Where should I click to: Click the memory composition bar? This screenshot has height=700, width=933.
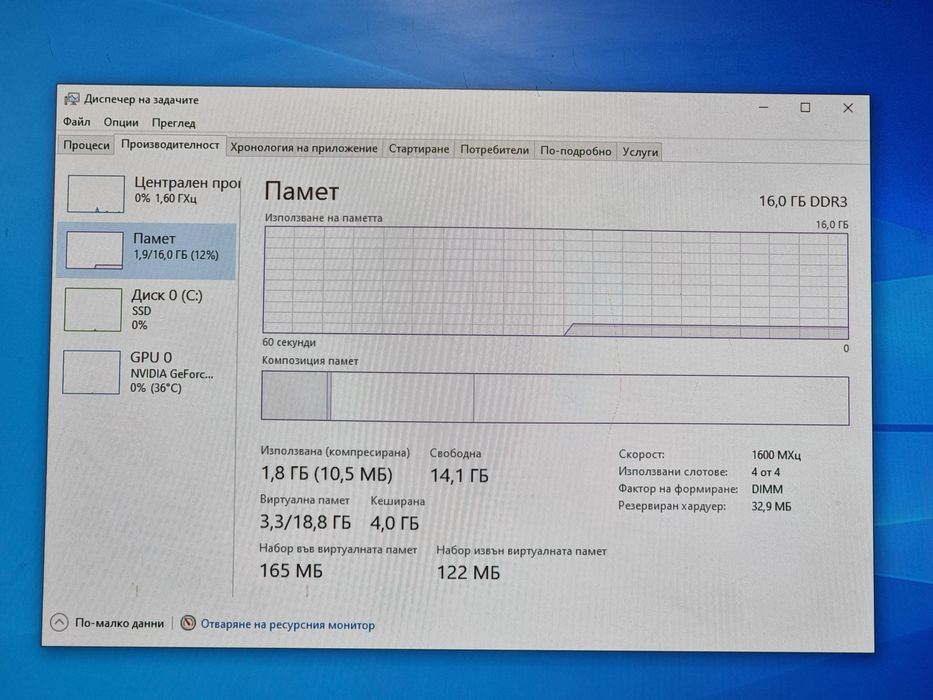tap(555, 398)
